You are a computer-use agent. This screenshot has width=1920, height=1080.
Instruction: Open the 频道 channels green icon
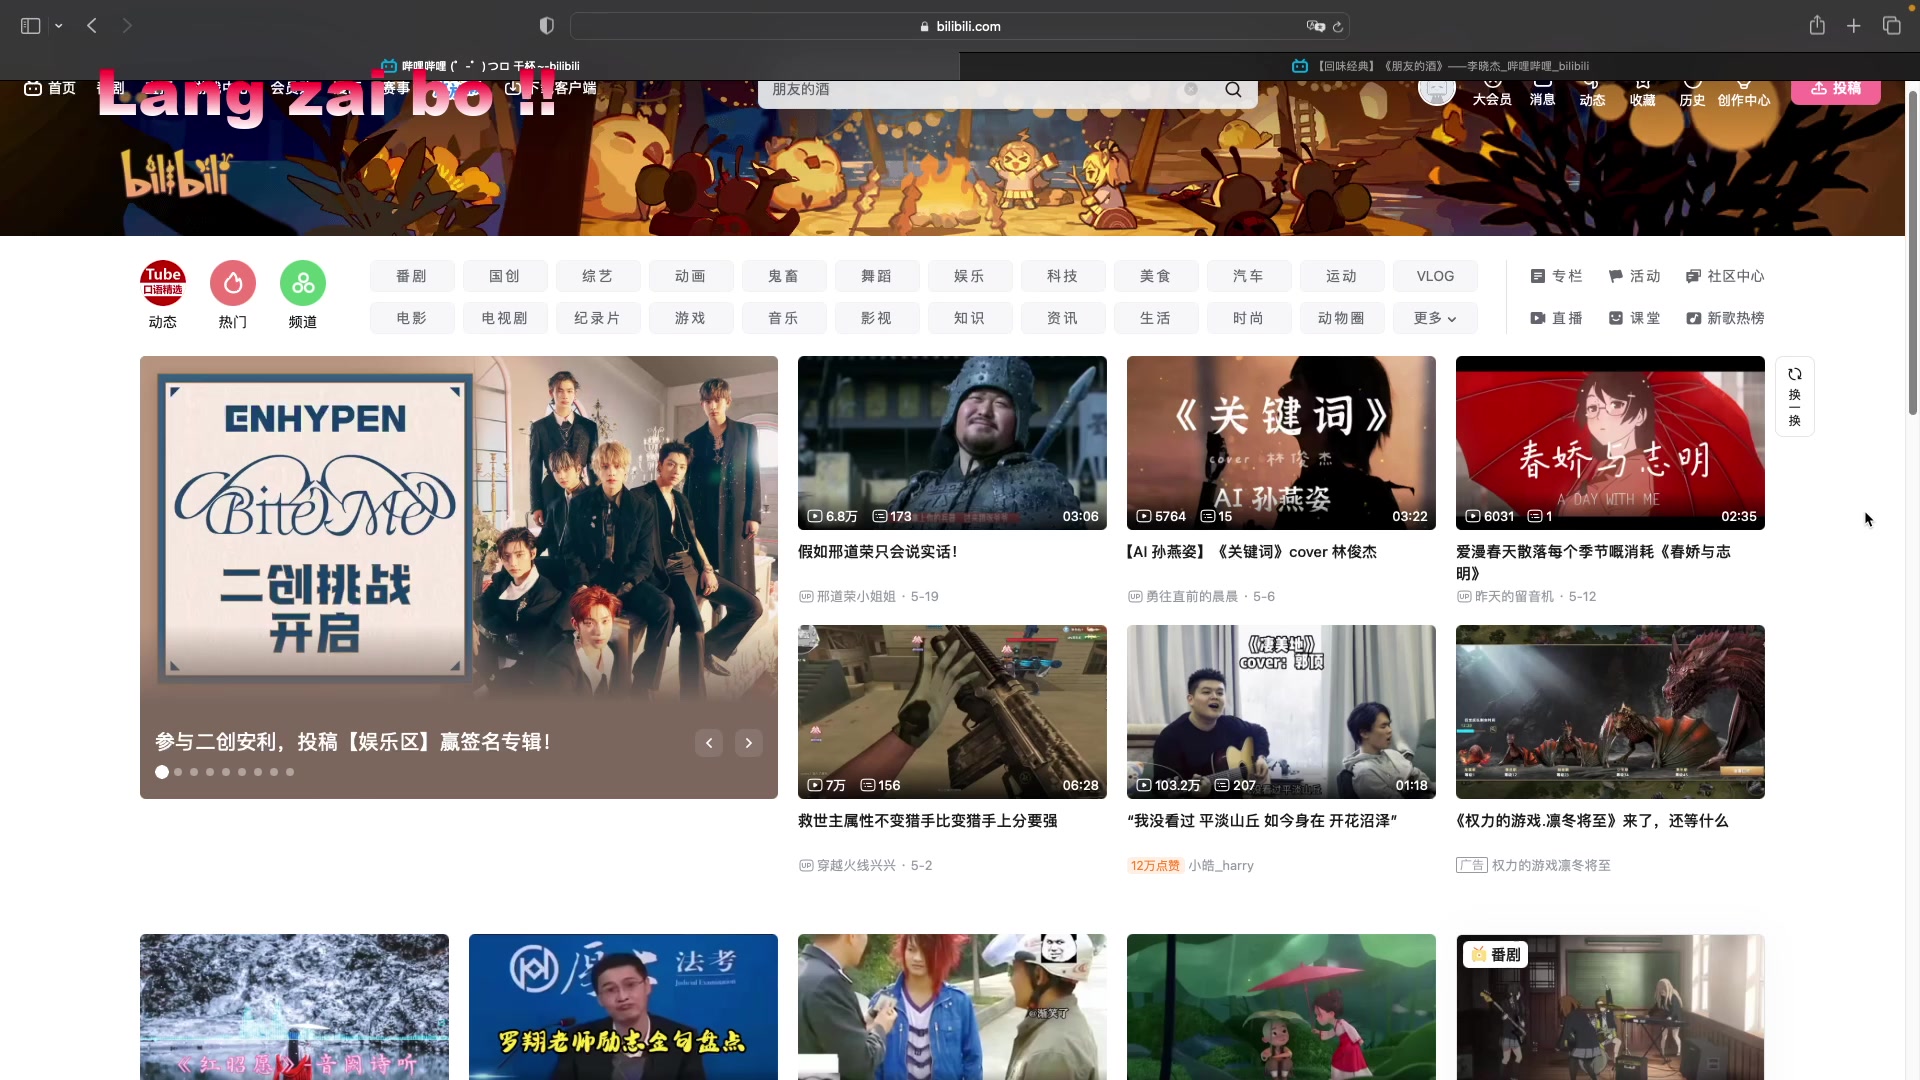(302, 284)
